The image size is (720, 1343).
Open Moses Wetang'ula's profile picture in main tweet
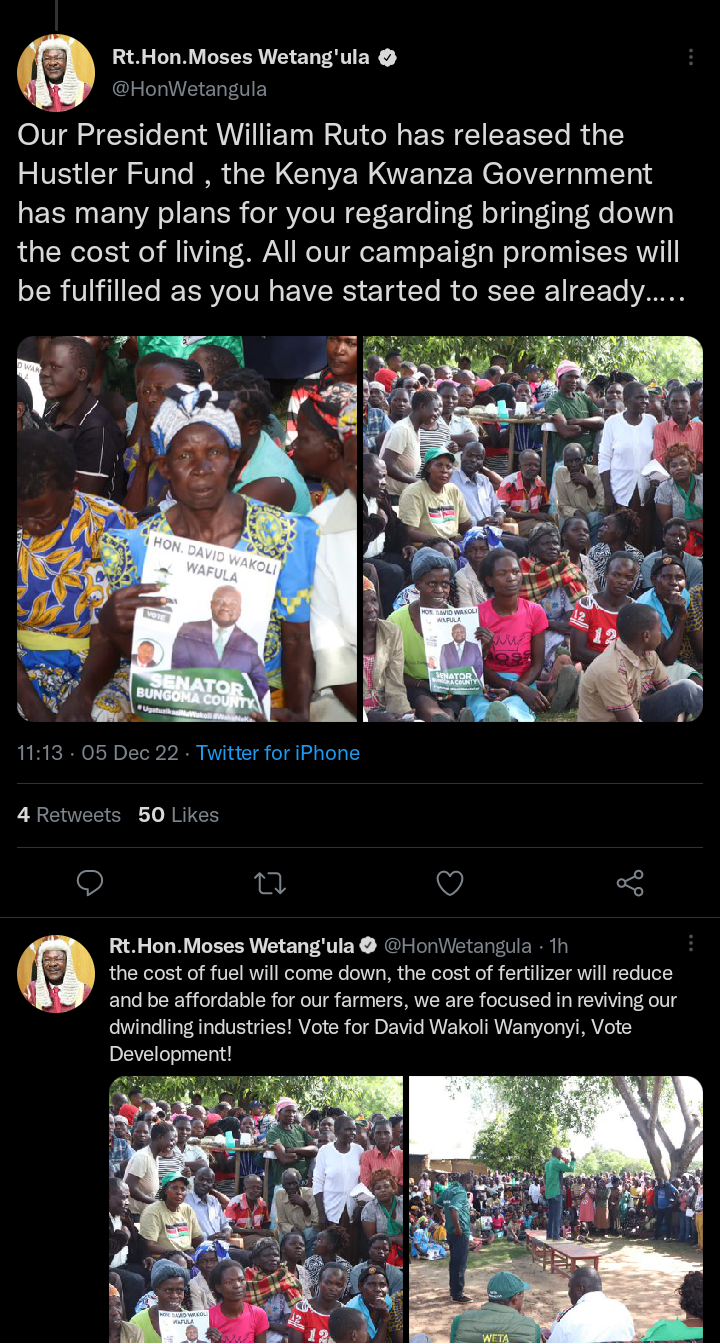56,73
